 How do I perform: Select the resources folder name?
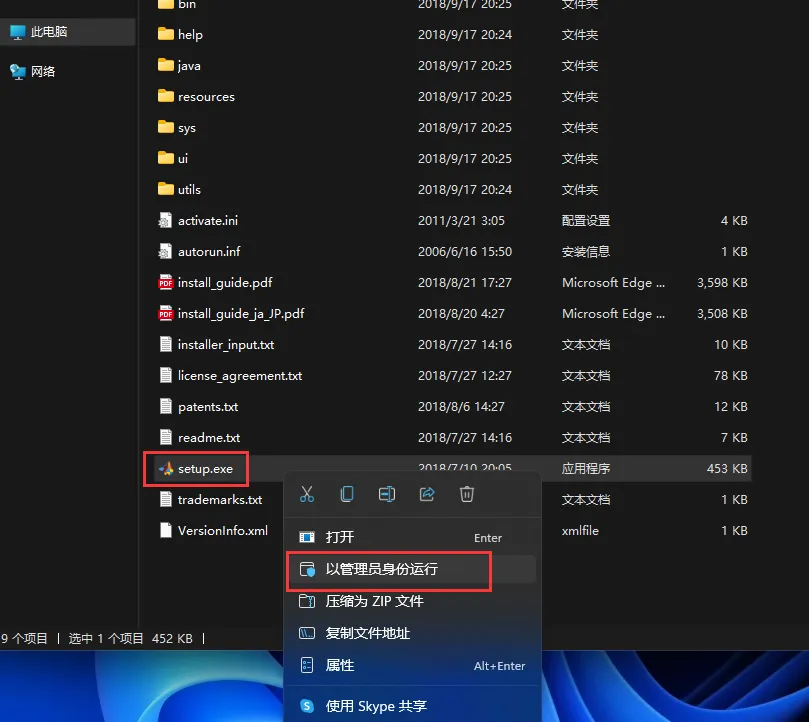206,97
